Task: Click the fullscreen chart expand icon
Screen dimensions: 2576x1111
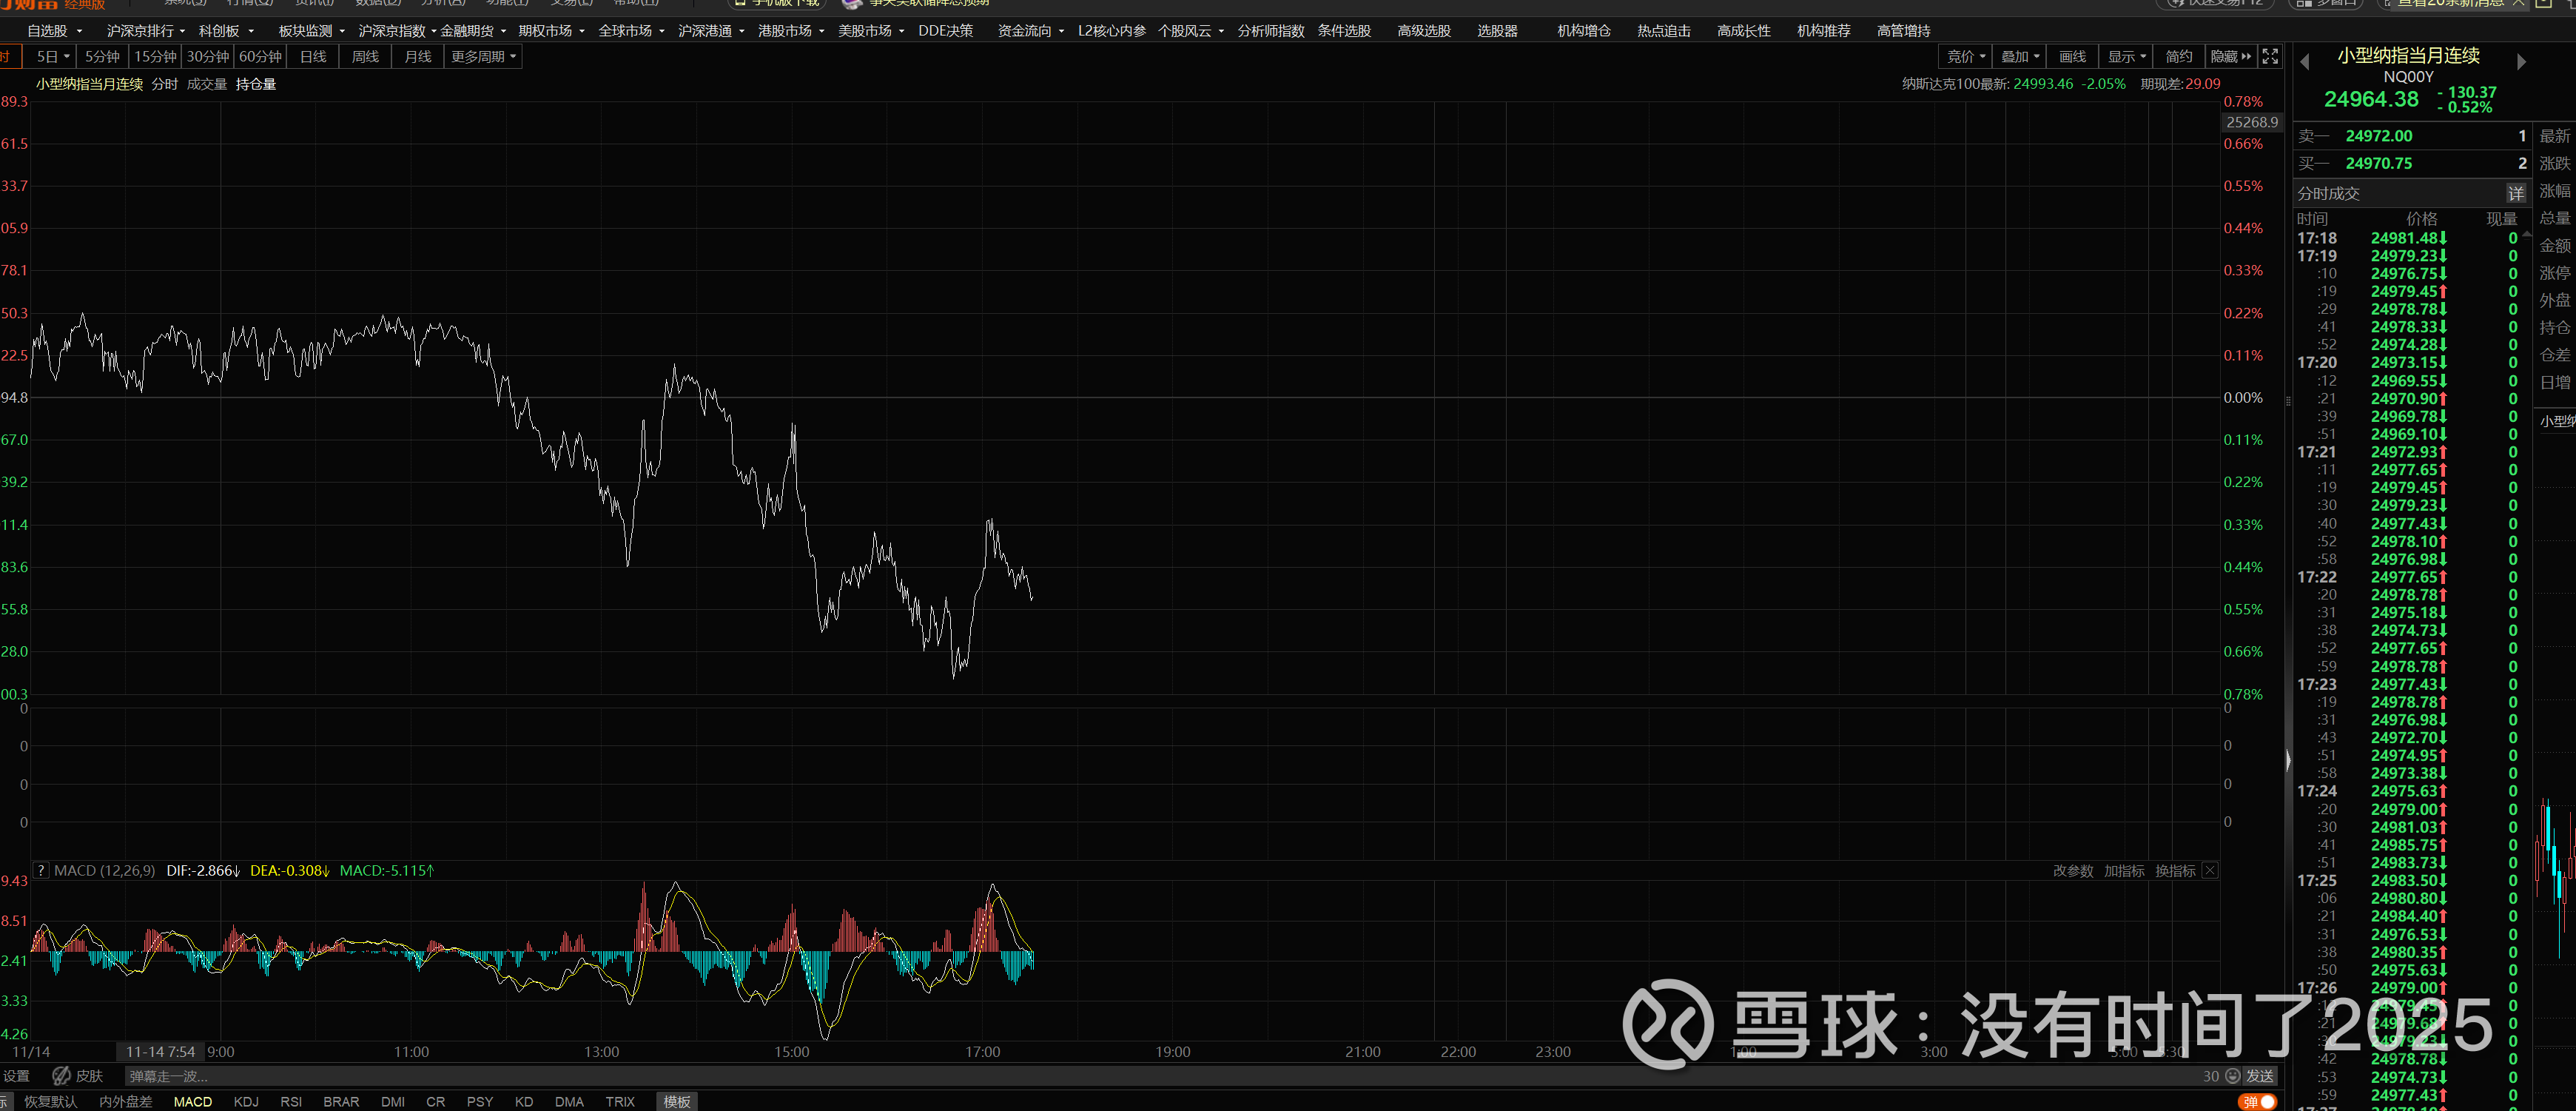Action: click(x=2270, y=57)
